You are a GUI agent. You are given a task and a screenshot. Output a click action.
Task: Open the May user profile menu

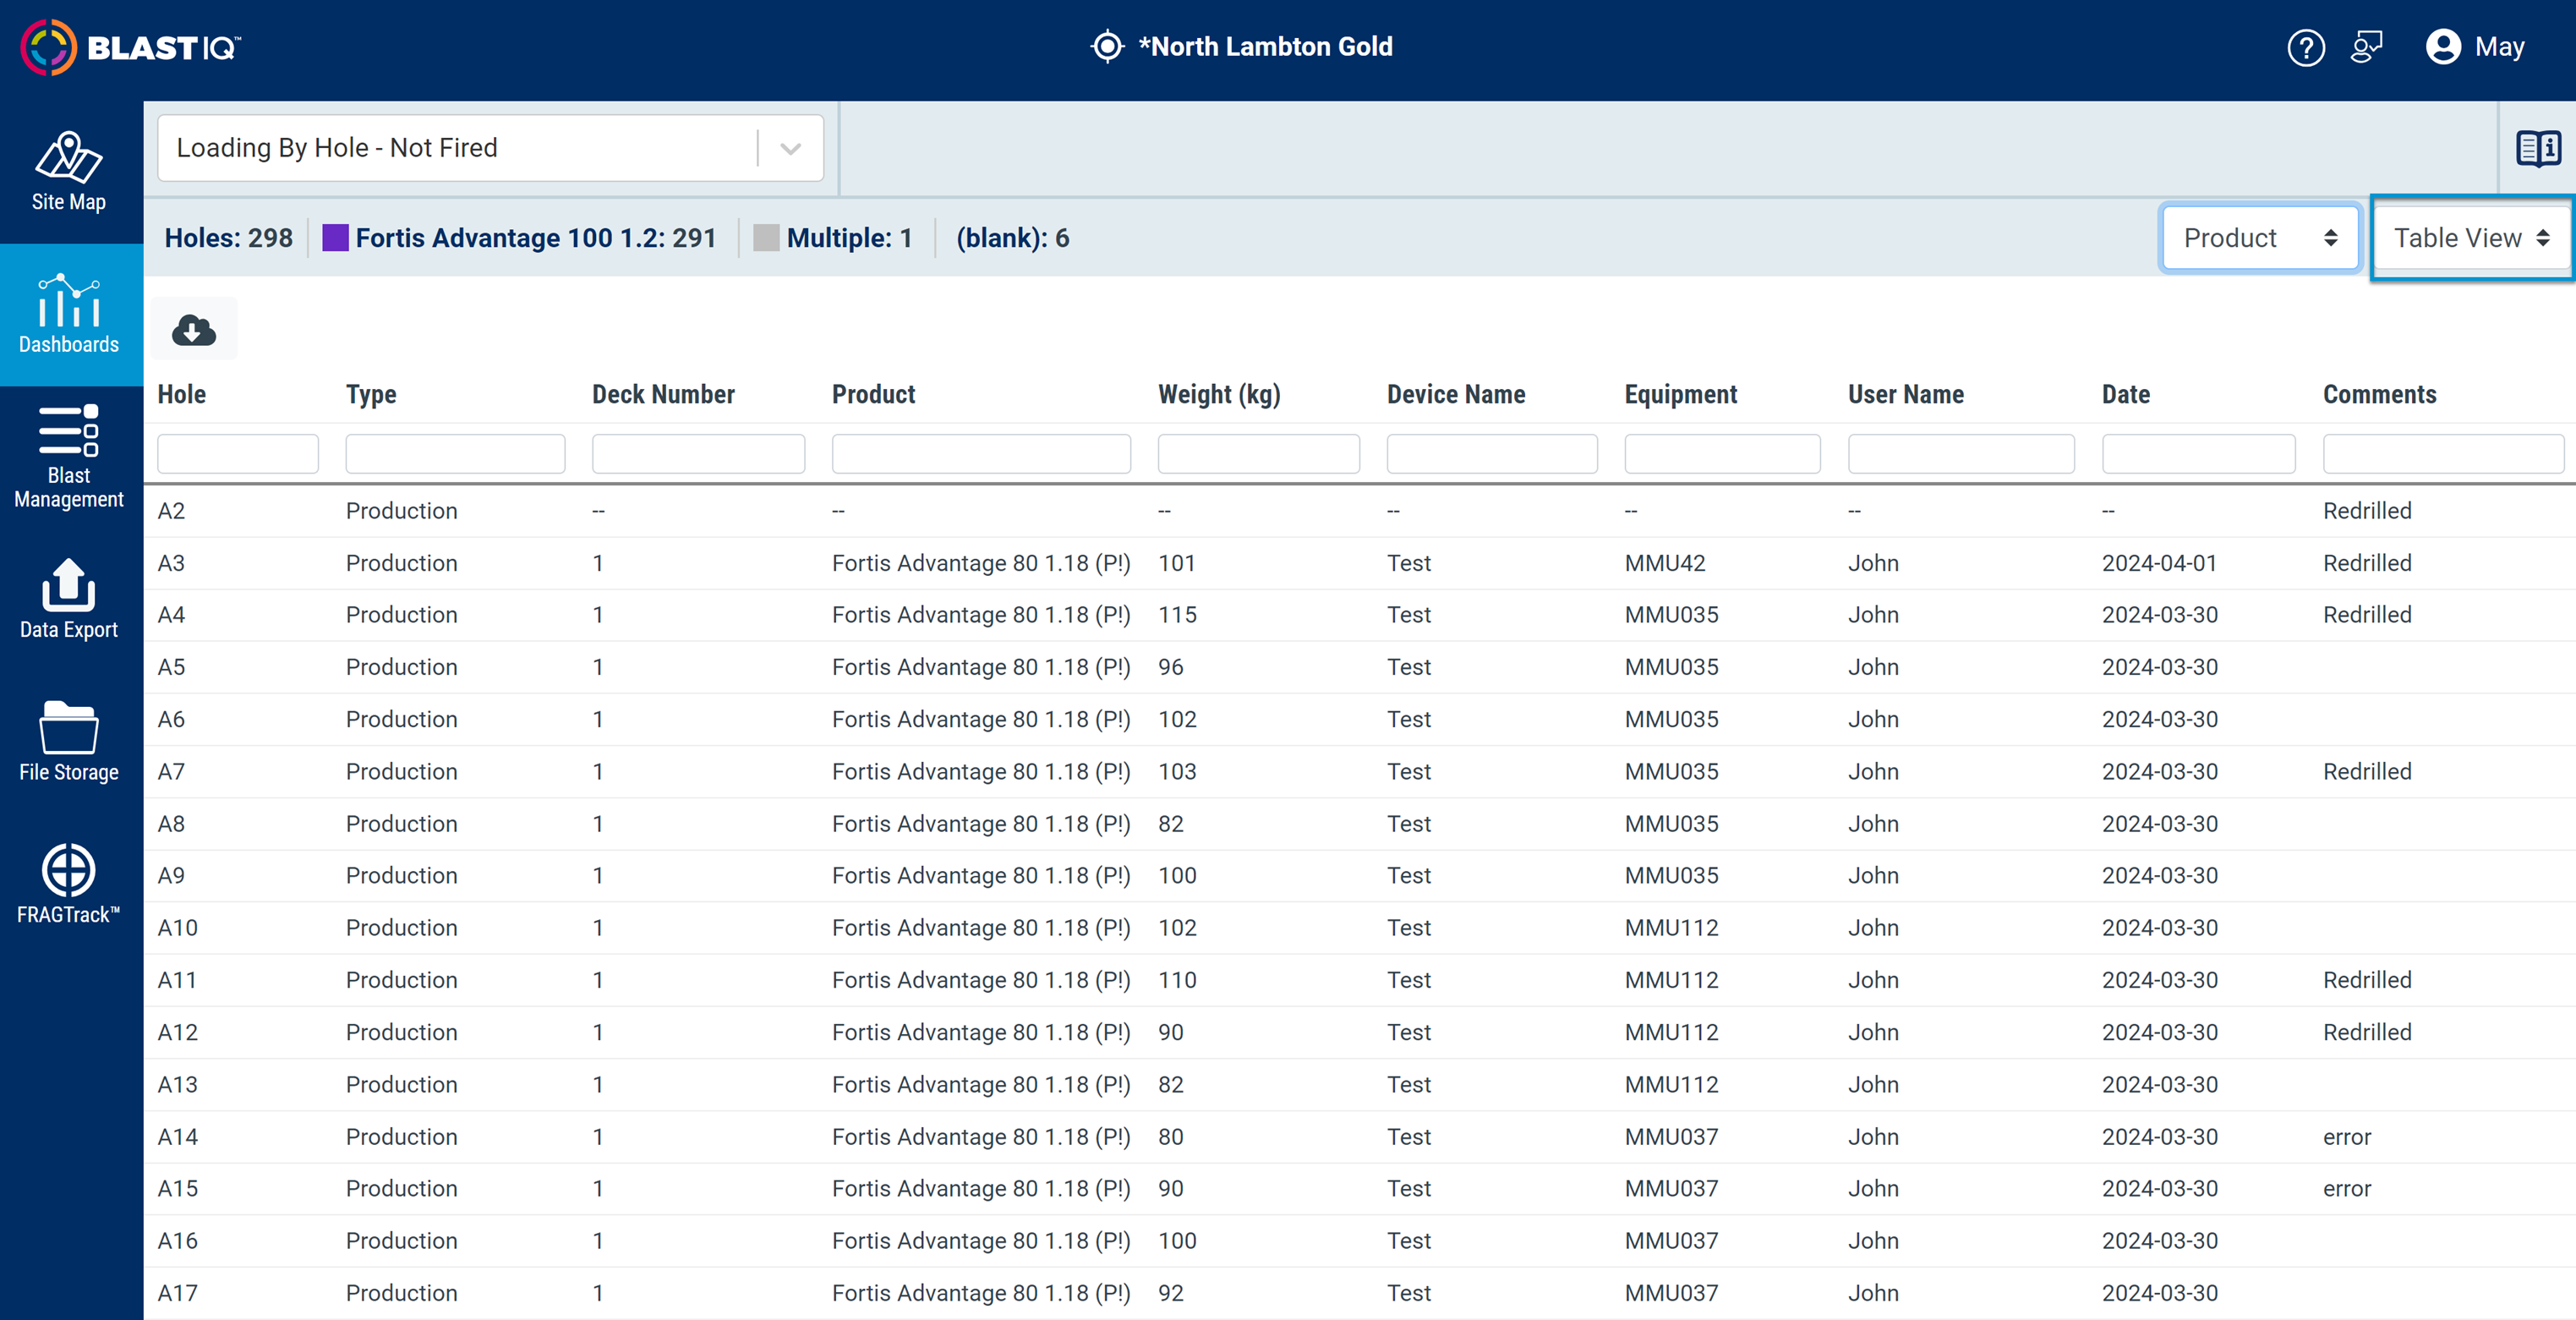2475,47
